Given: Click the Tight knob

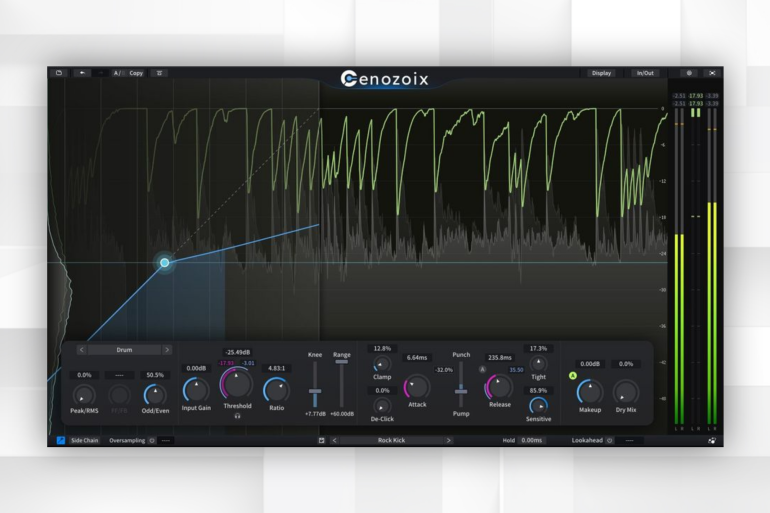Looking at the screenshot, I should [538, 364].
